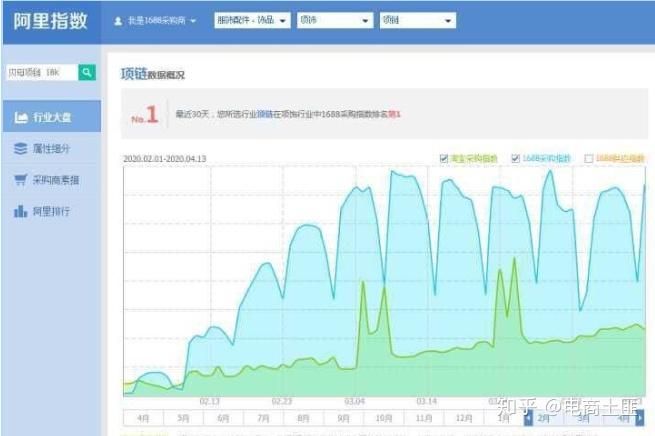Click the search keyword input field
Viewport: 655px width, 436px height.
tap(42, 72)
